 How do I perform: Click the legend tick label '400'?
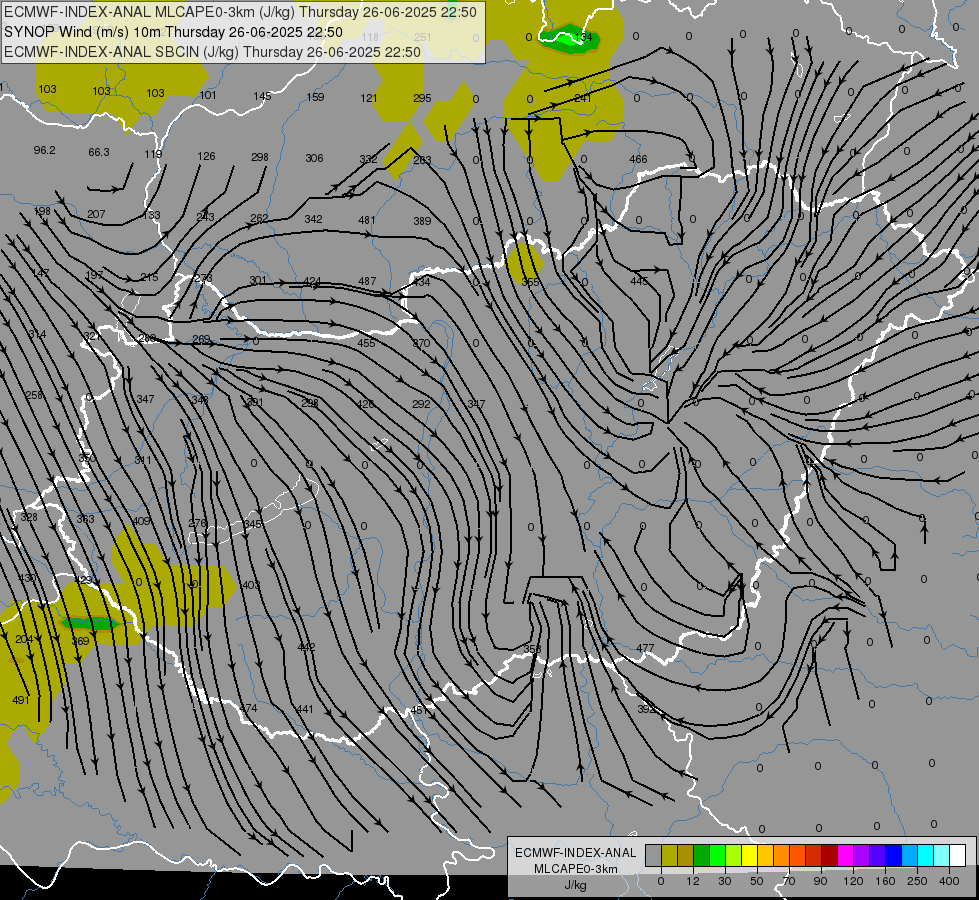click(949, 881)
